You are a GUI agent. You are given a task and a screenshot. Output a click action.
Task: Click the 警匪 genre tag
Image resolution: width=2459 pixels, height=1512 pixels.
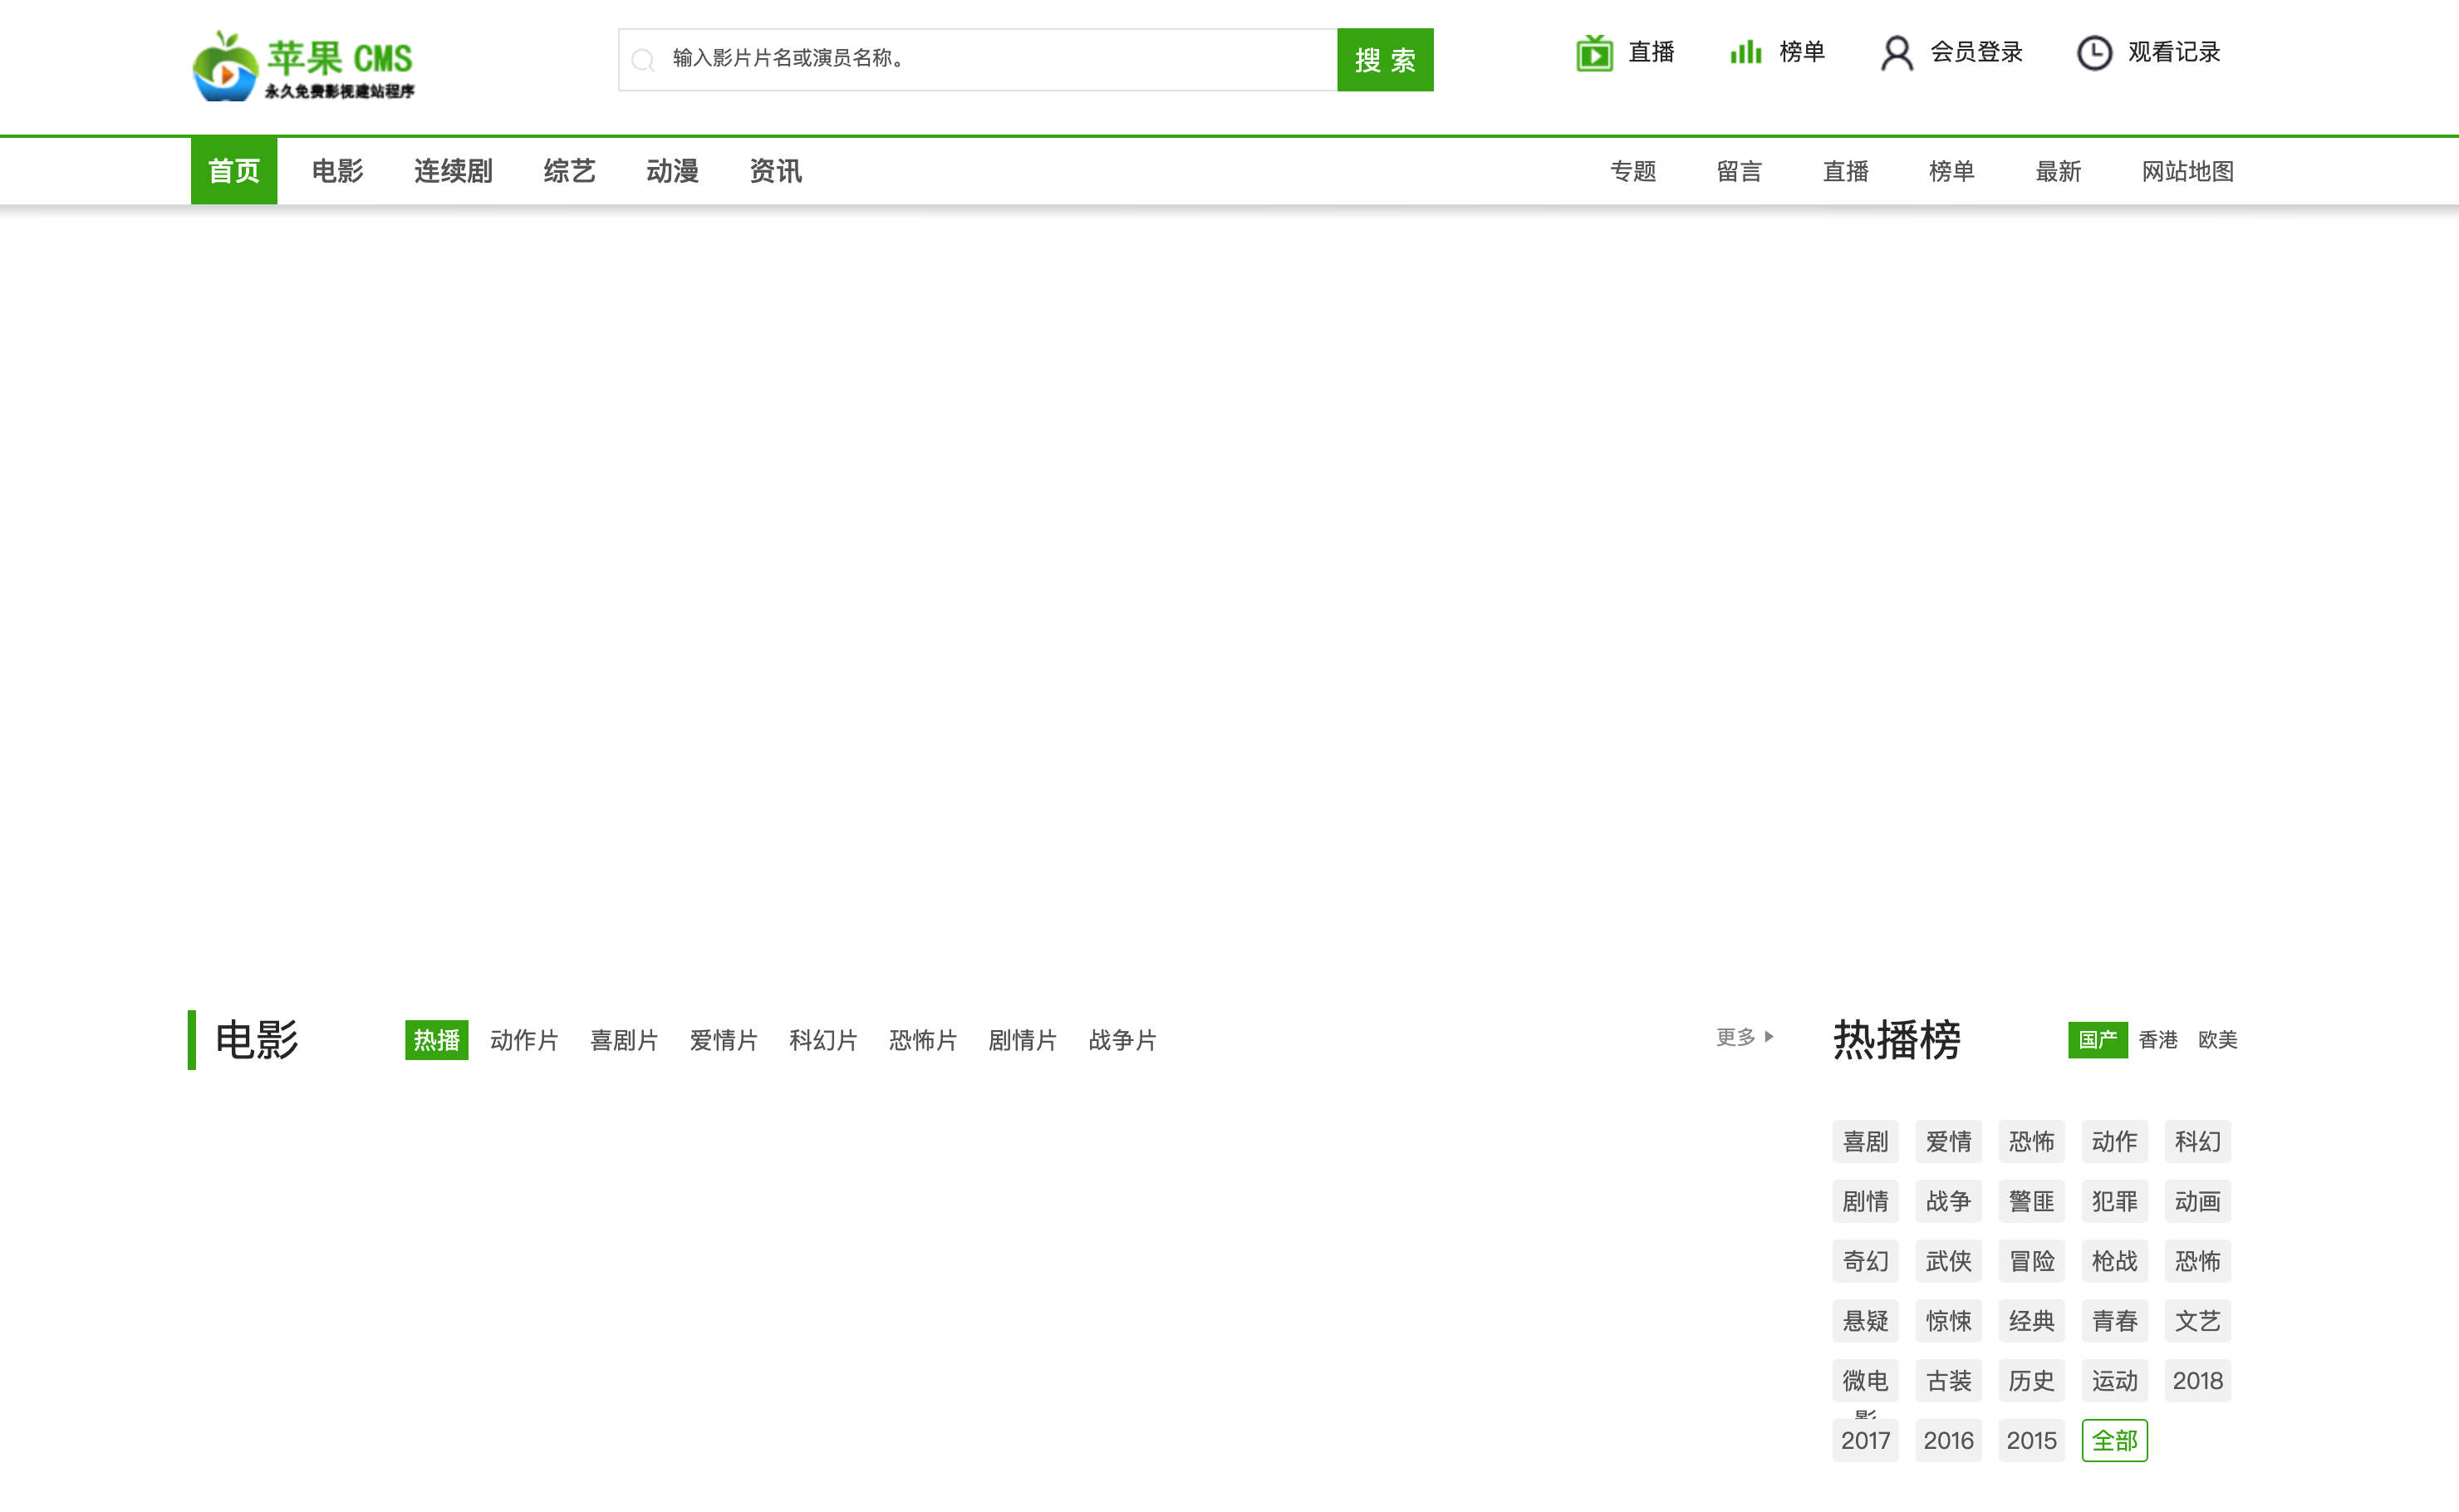pos(2031,1201)
